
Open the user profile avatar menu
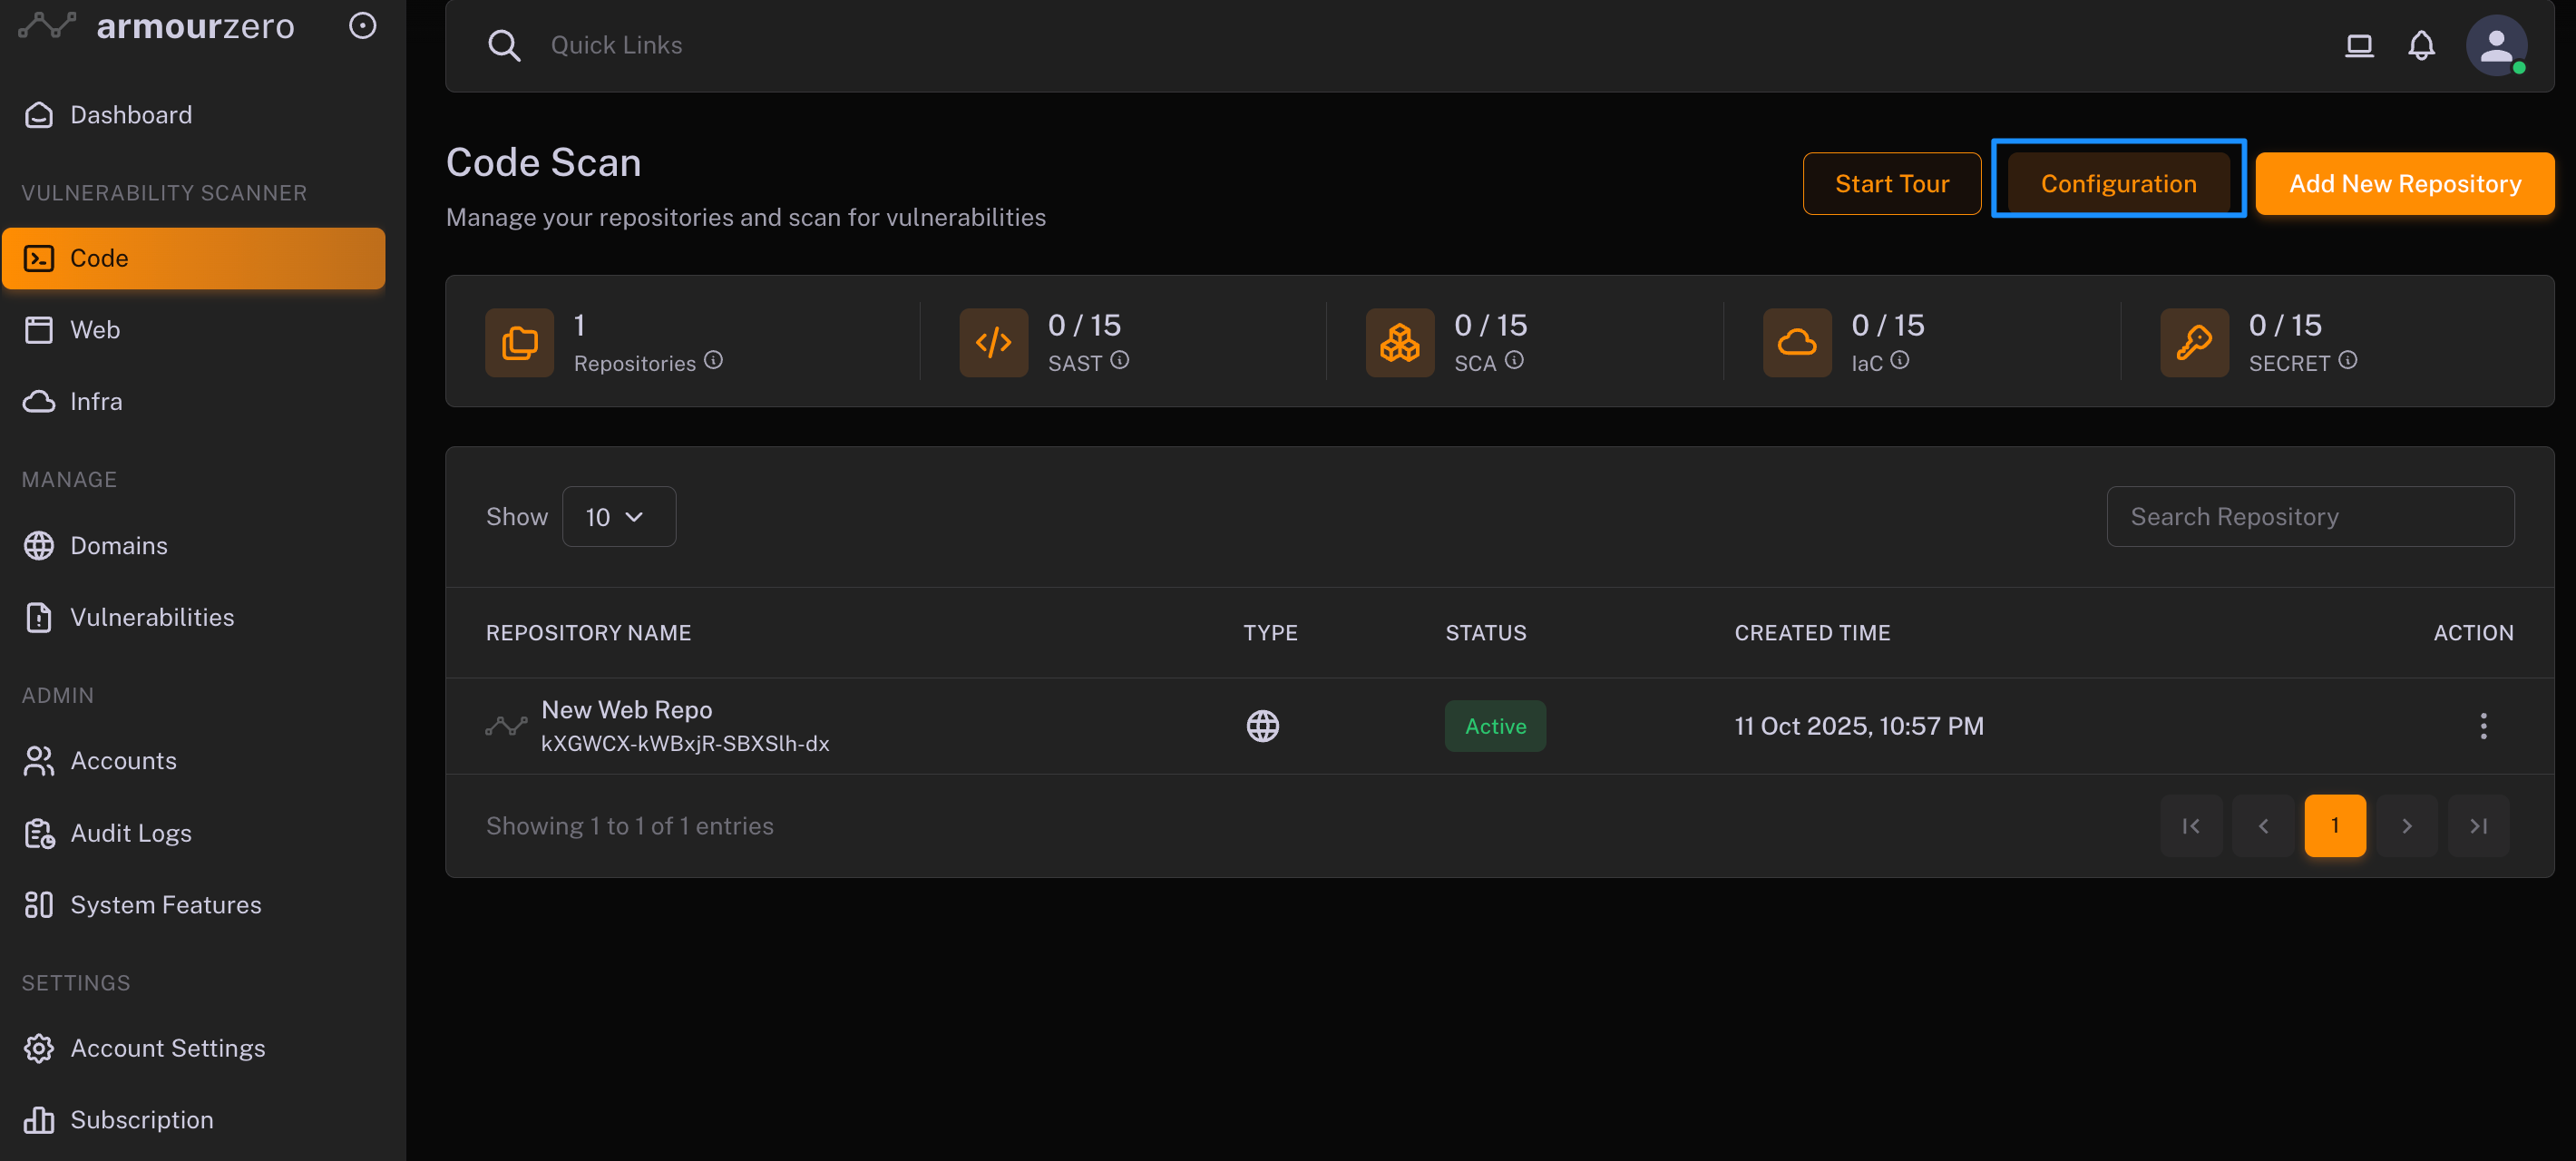pos(2496,45)
